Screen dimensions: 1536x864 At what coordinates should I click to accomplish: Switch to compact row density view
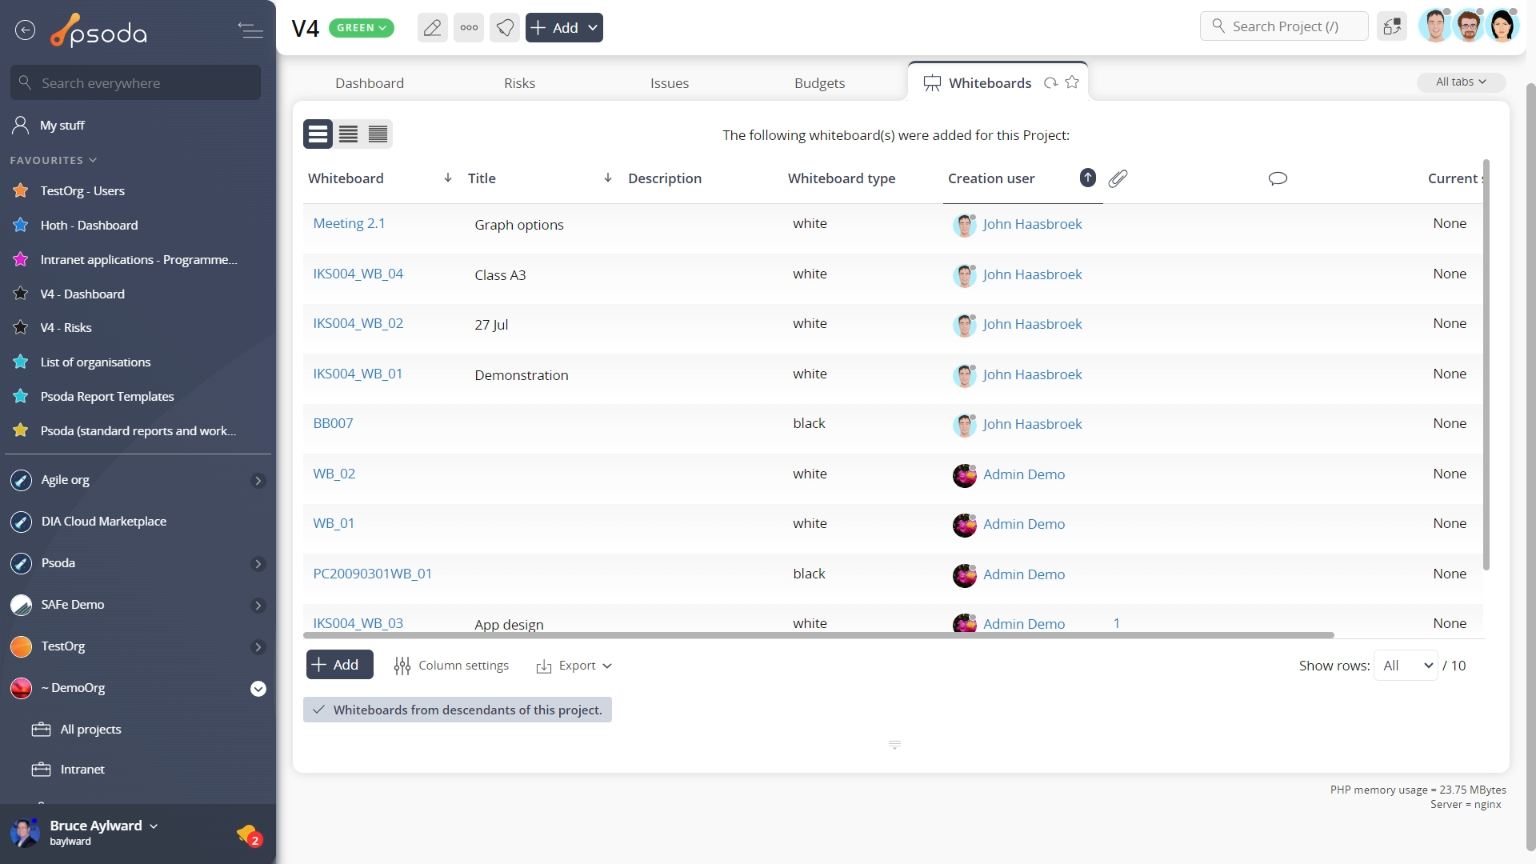[378, 134]
